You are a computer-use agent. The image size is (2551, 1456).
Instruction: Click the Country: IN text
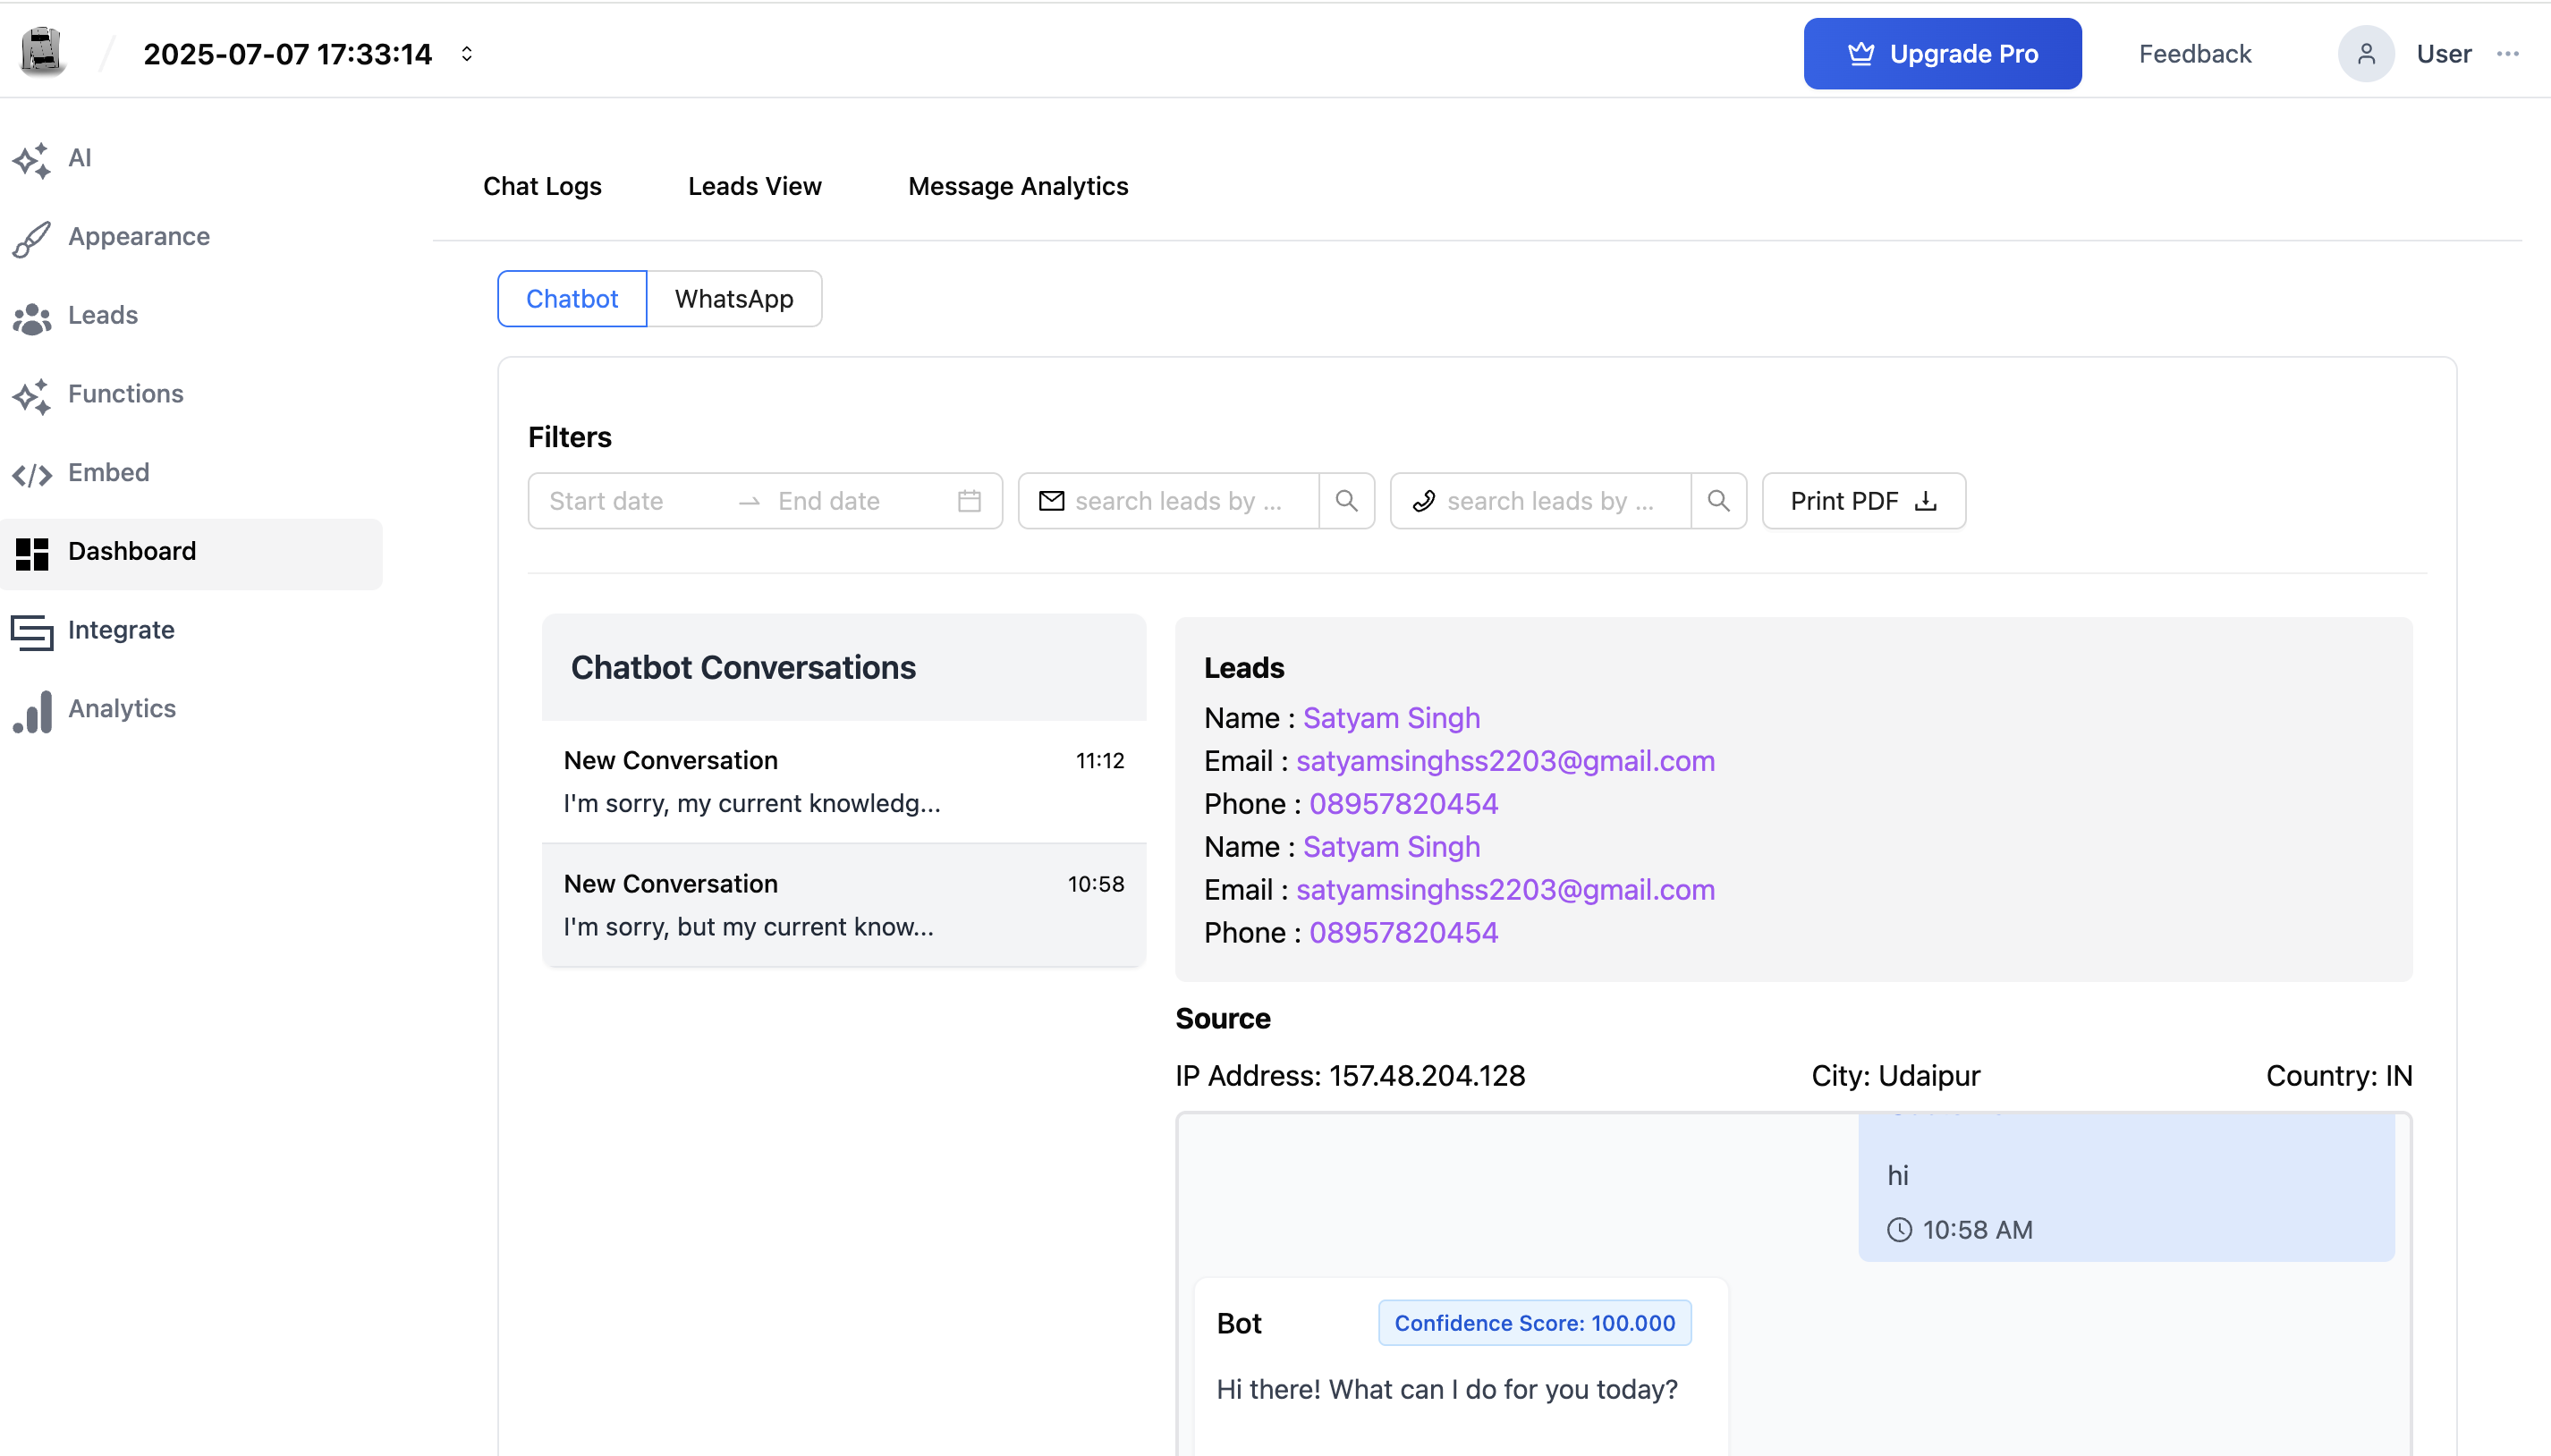click(2339, 1077)
